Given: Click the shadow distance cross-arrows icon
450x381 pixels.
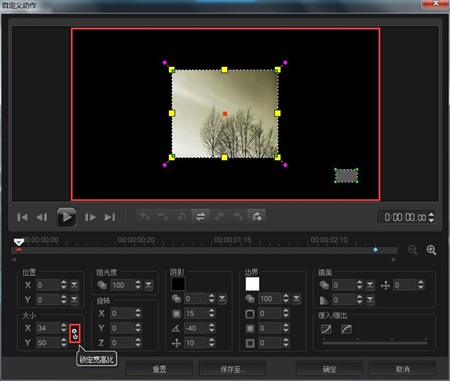Looking at the screenshot, I should click(x=176, y=343).
